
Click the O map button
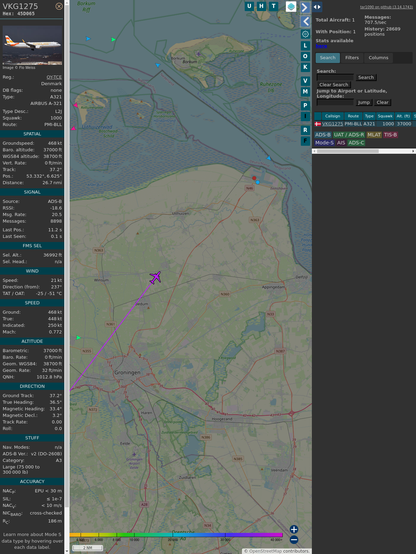(x=305, y=56)
